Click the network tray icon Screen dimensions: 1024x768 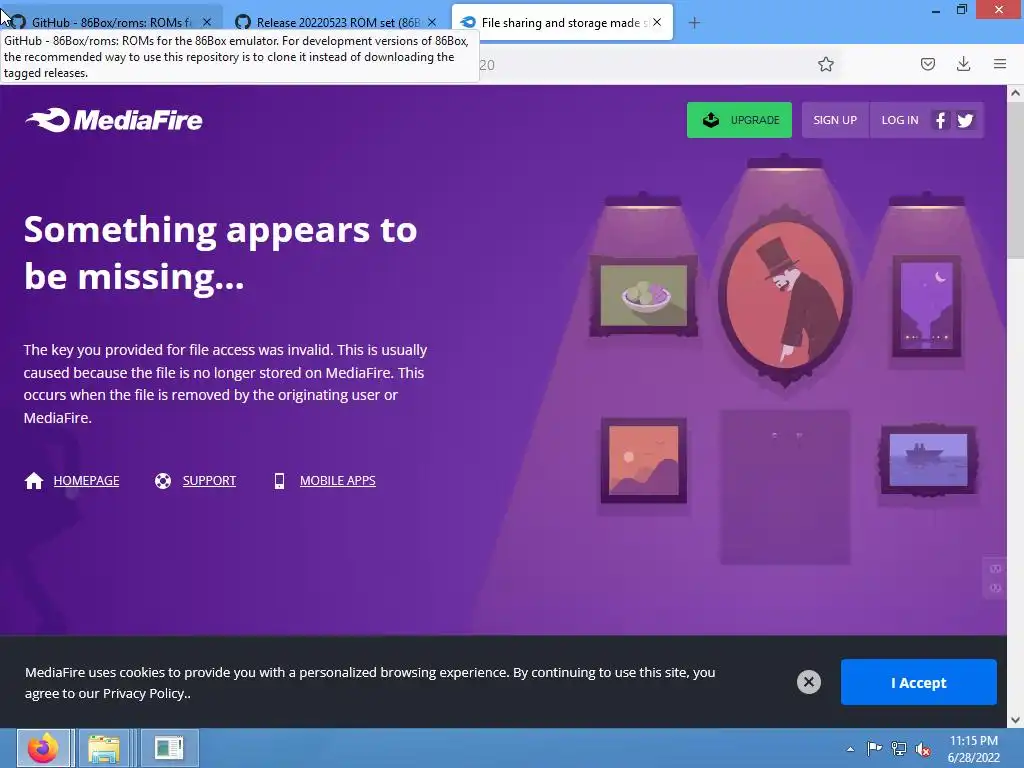click(899, 749)
